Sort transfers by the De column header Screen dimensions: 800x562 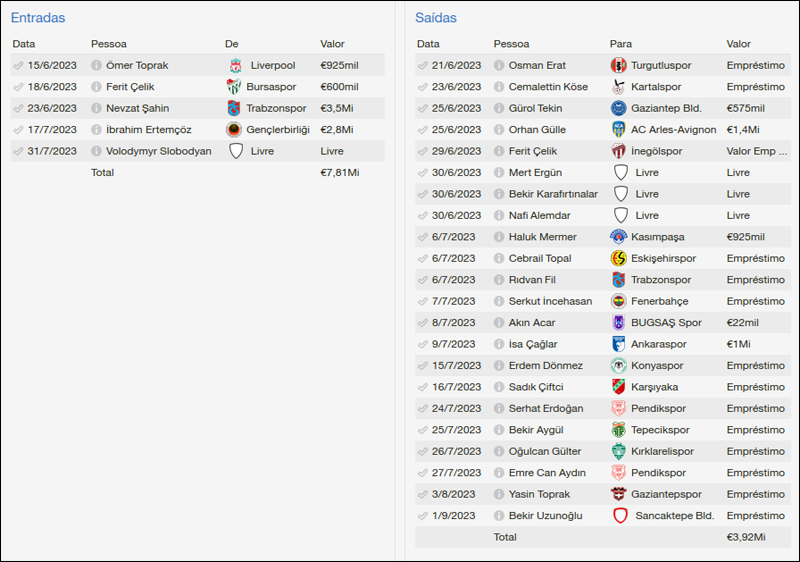(232, 44)
